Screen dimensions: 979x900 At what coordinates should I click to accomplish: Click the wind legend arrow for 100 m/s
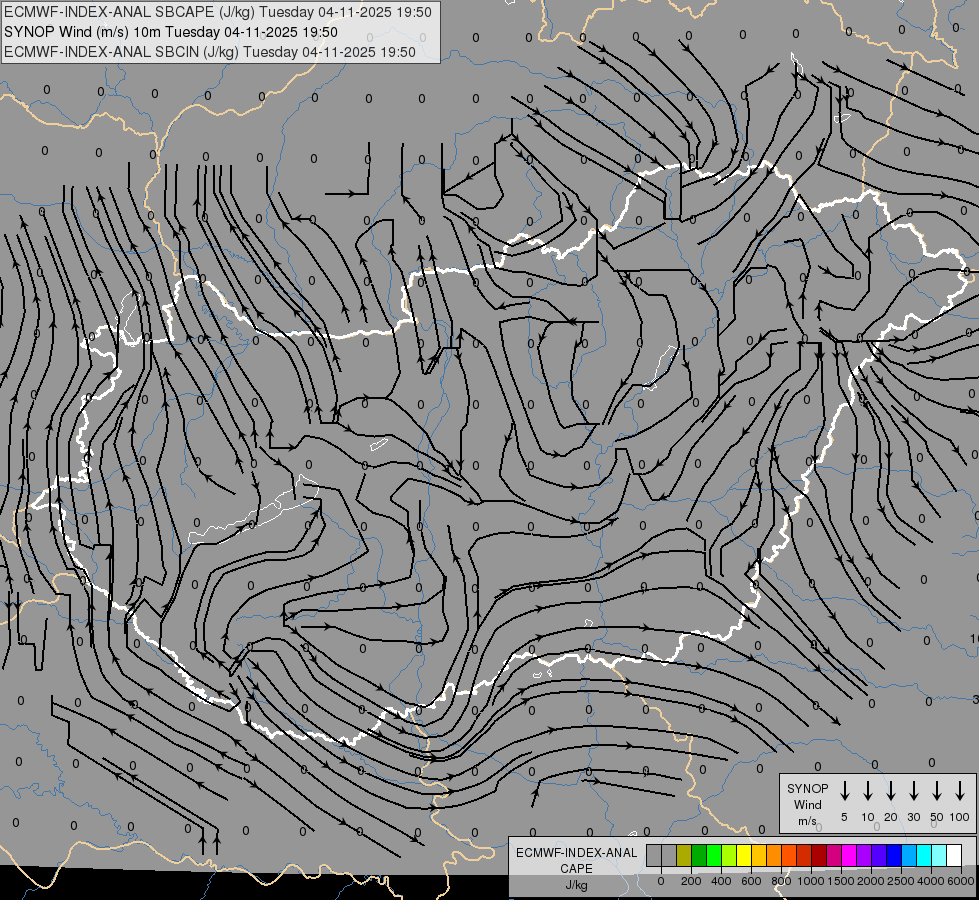click(x=960, y=791)
